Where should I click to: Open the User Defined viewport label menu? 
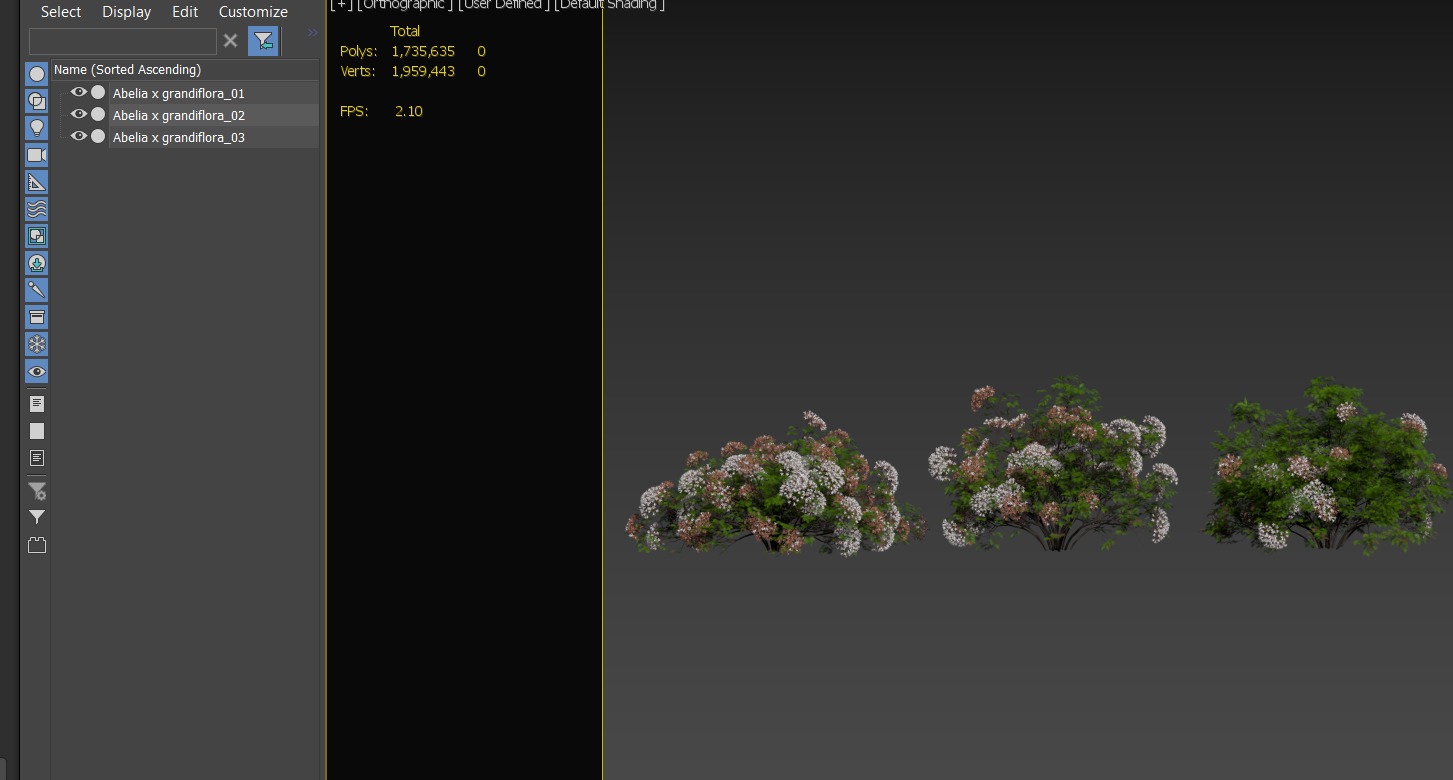(503, 5)
